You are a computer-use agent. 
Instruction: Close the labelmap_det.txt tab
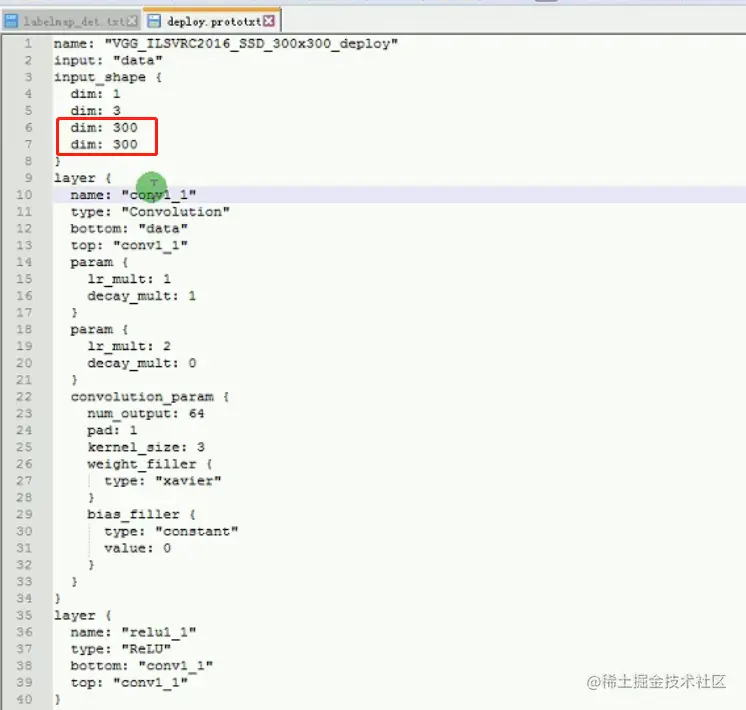132,21
